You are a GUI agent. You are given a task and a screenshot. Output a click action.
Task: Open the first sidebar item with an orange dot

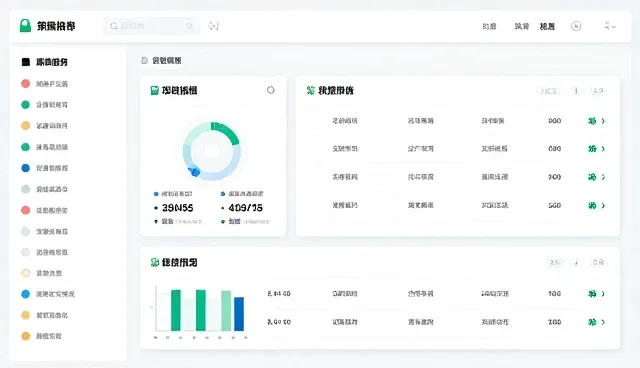[x=45, y=126]
